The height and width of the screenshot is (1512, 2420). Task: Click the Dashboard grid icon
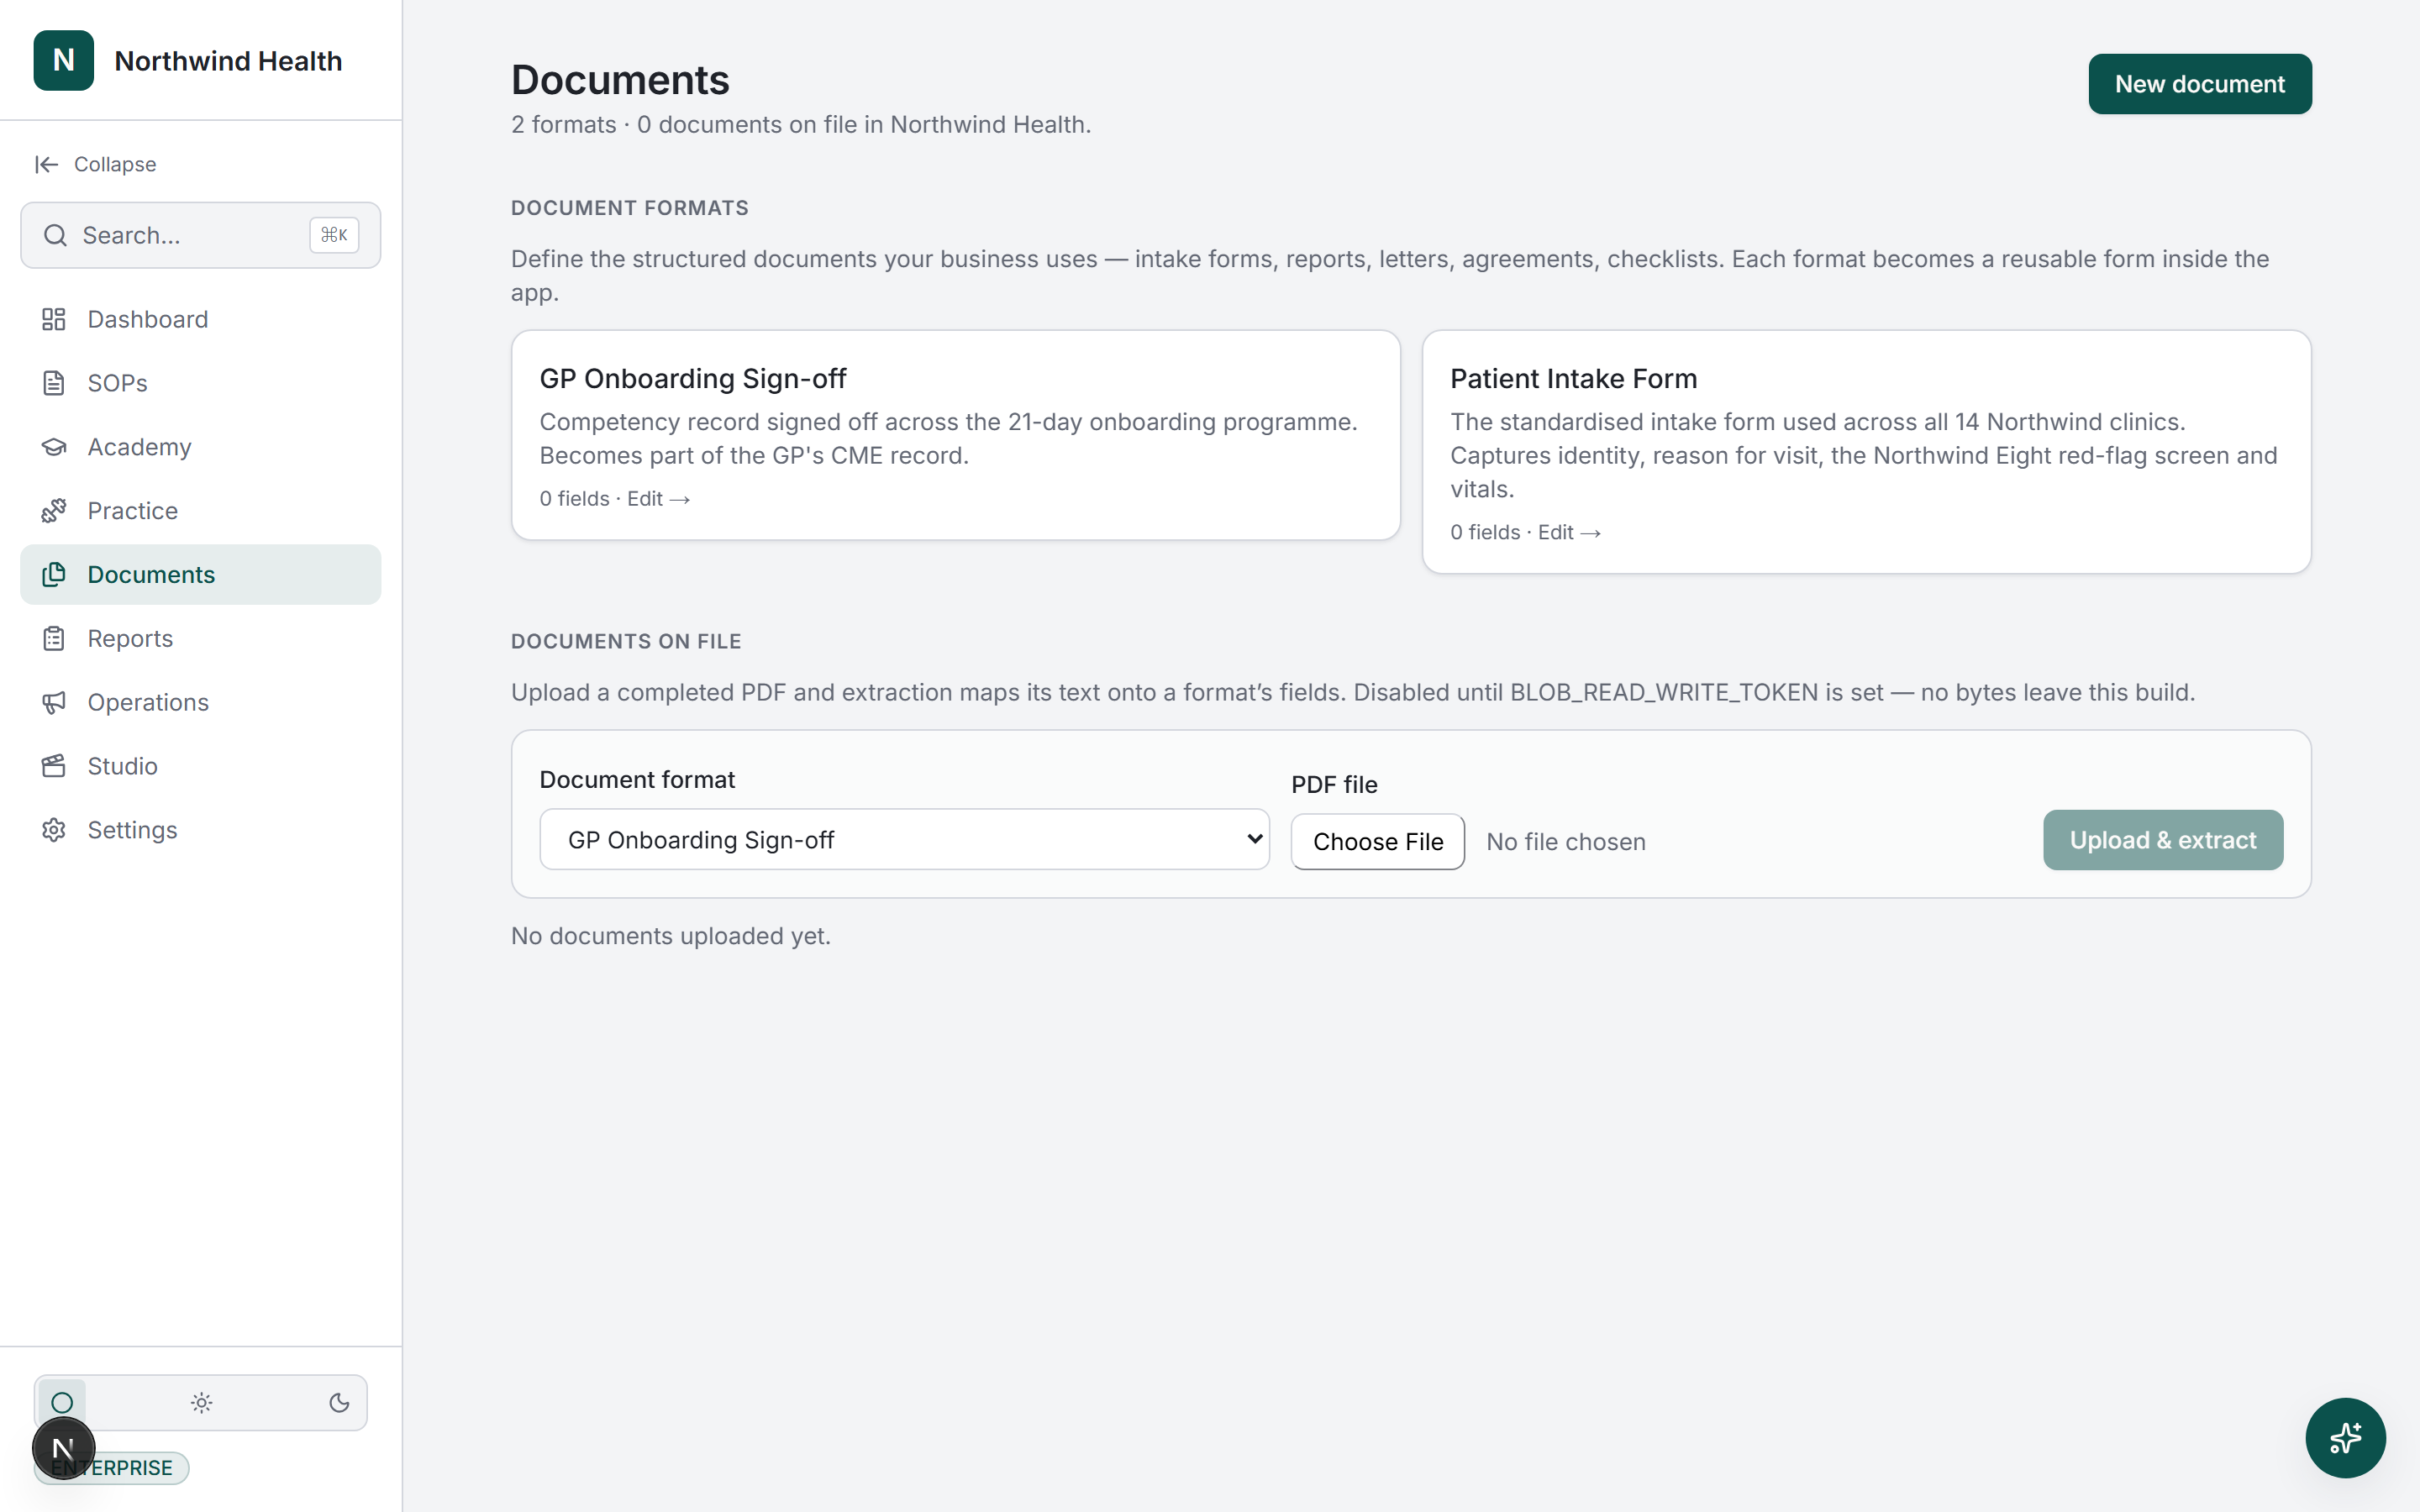click(x=54, y=319)
